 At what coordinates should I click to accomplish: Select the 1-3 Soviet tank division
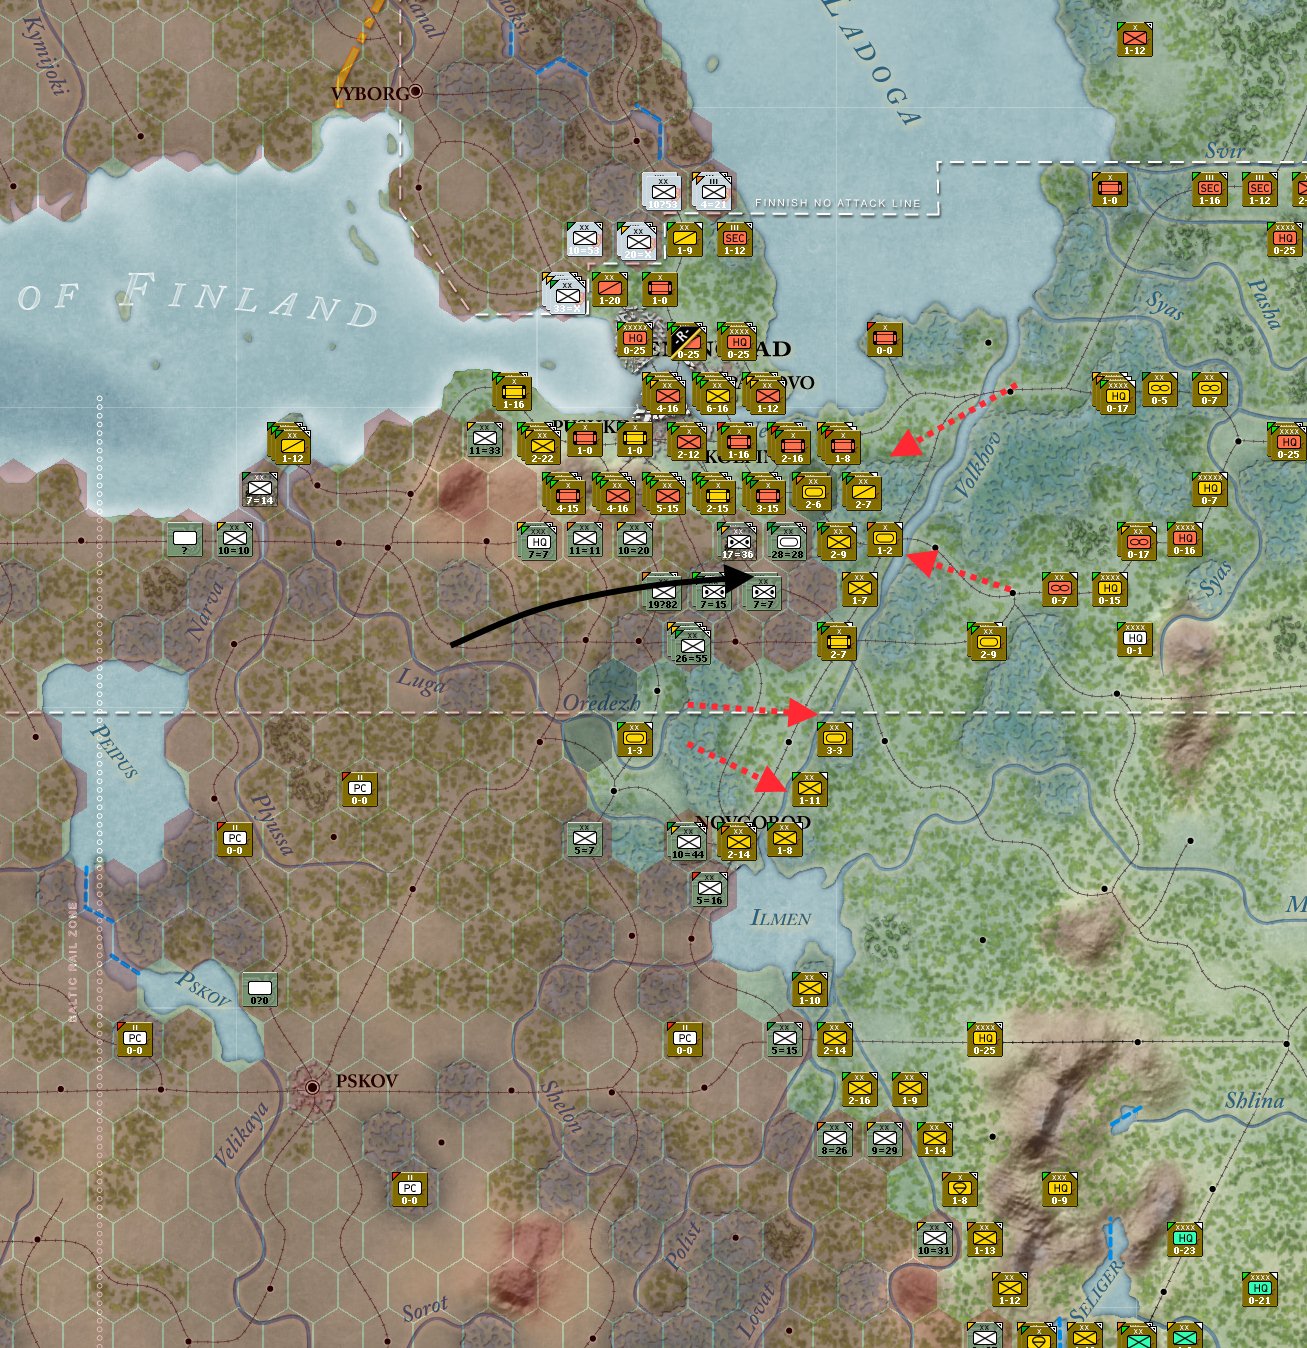[635, 739]
